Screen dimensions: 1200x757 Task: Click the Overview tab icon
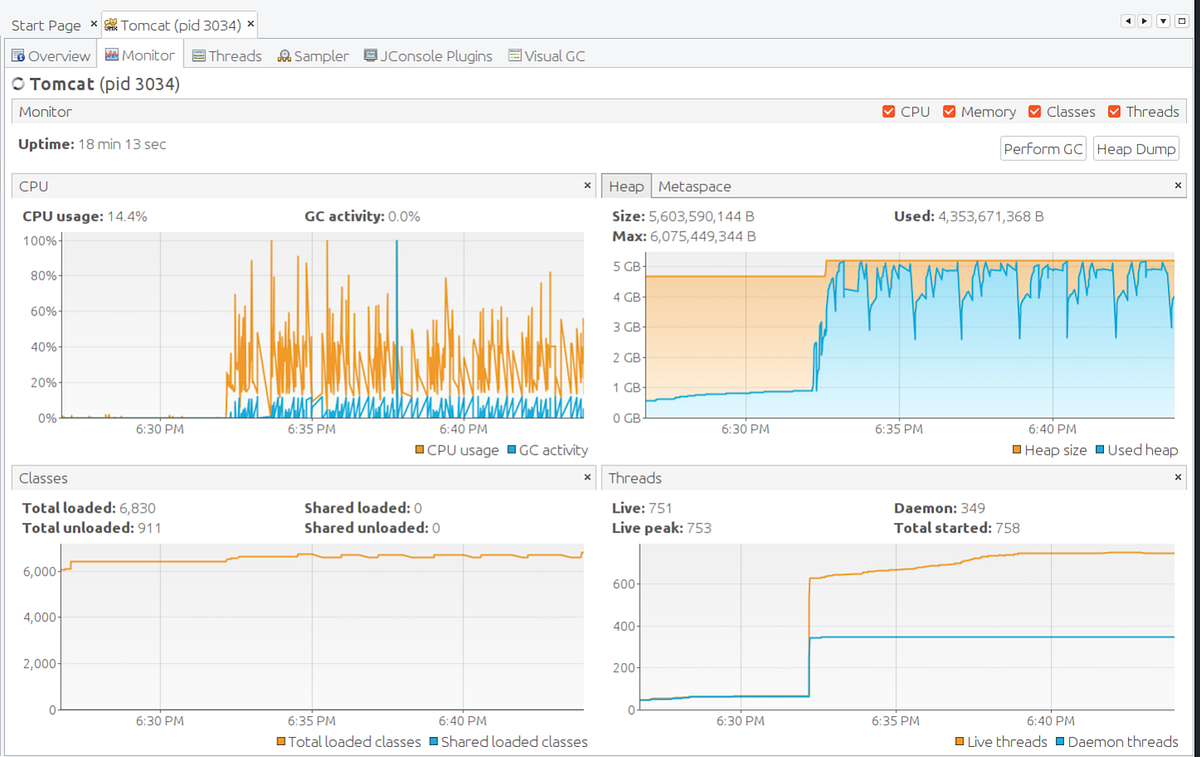point(17,56)
